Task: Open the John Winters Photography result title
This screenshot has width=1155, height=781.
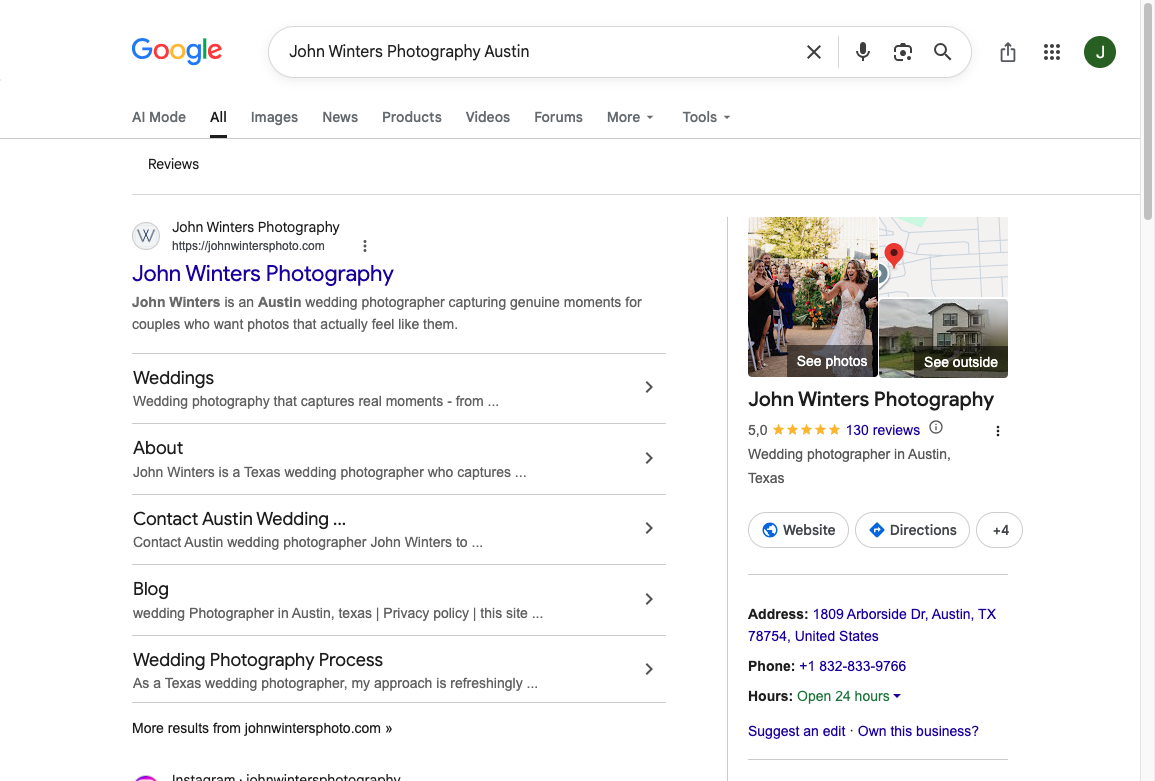Action: 263,274
